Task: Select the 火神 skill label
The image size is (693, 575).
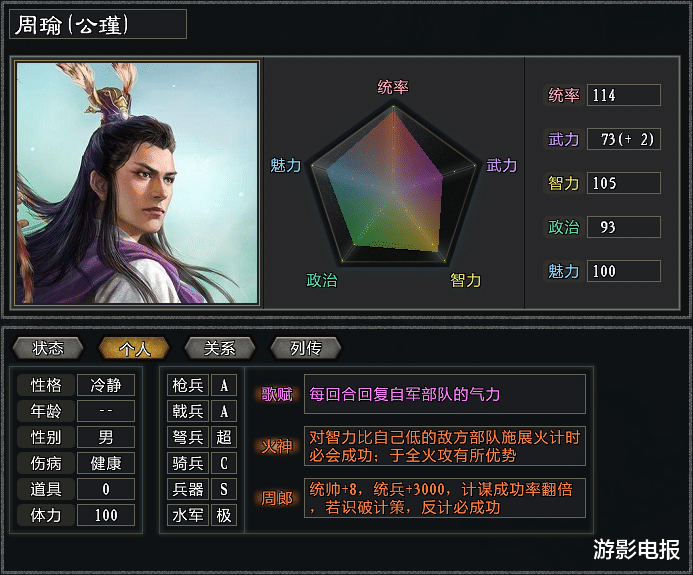Action: coord(277,446)
